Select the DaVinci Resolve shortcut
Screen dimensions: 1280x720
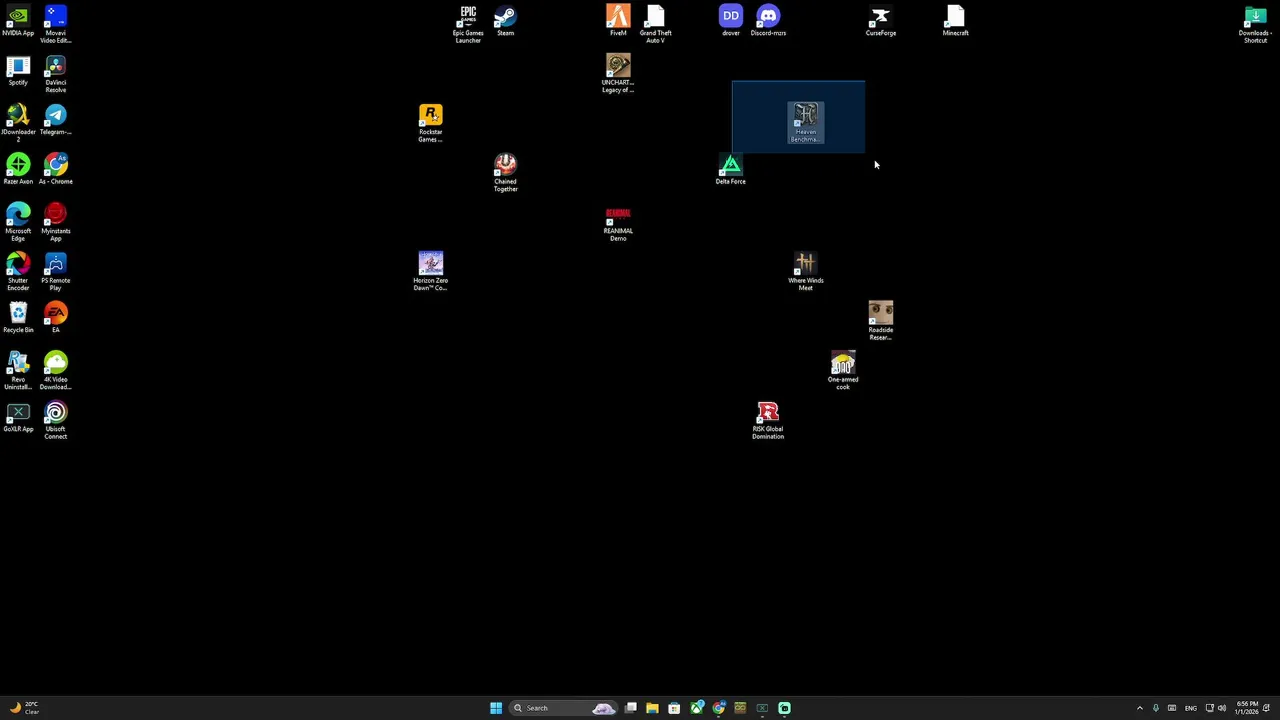(56, 75)
